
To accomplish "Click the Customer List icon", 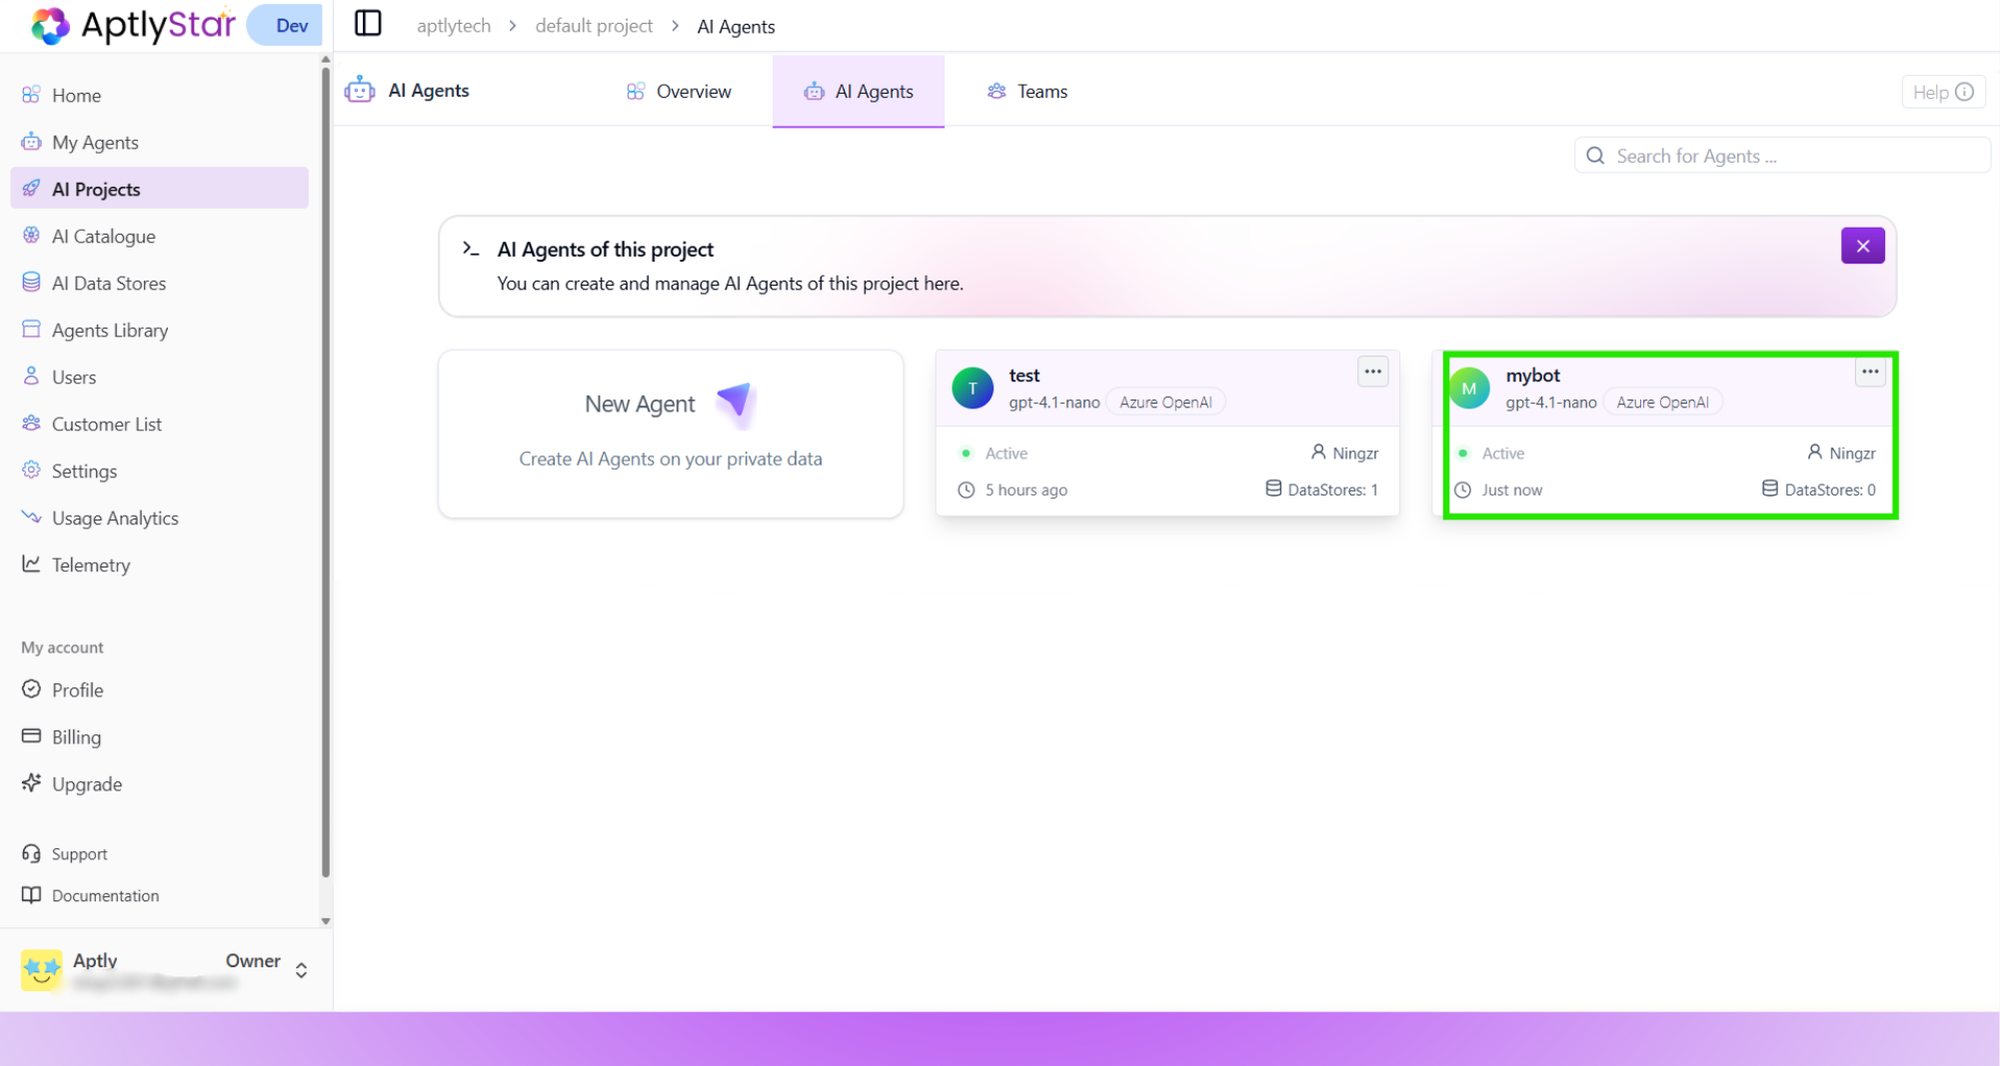I will (31, 423).
